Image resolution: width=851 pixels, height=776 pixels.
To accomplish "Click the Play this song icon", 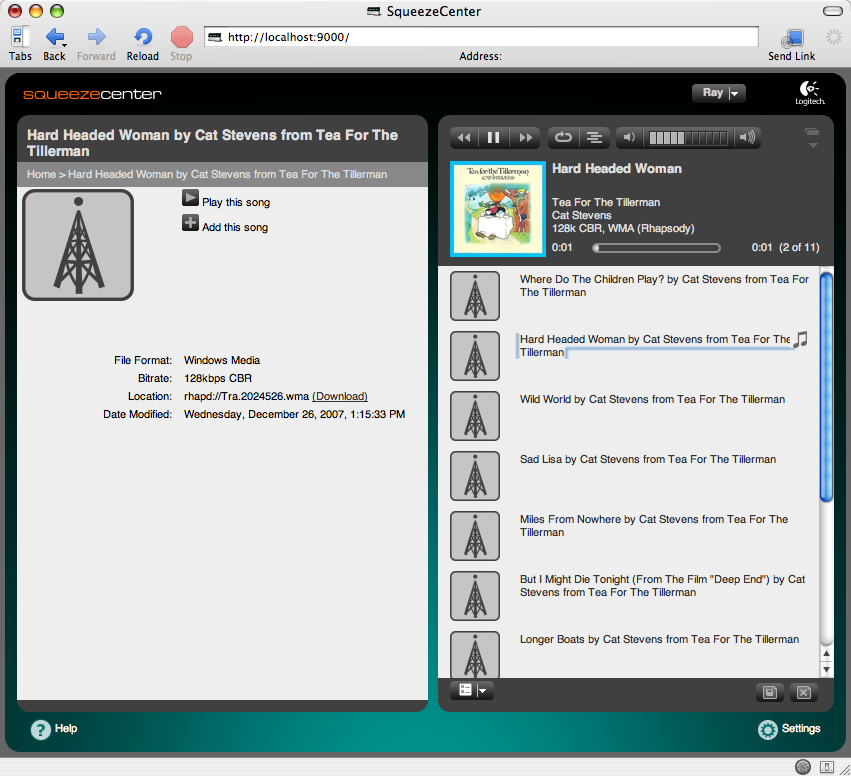I will point(190,198).
